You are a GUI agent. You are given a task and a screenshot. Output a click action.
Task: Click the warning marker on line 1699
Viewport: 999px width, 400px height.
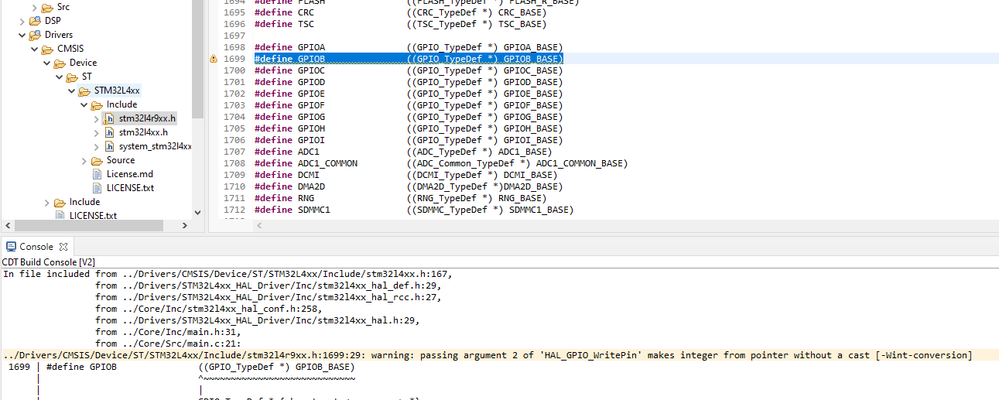click(213, 59)
